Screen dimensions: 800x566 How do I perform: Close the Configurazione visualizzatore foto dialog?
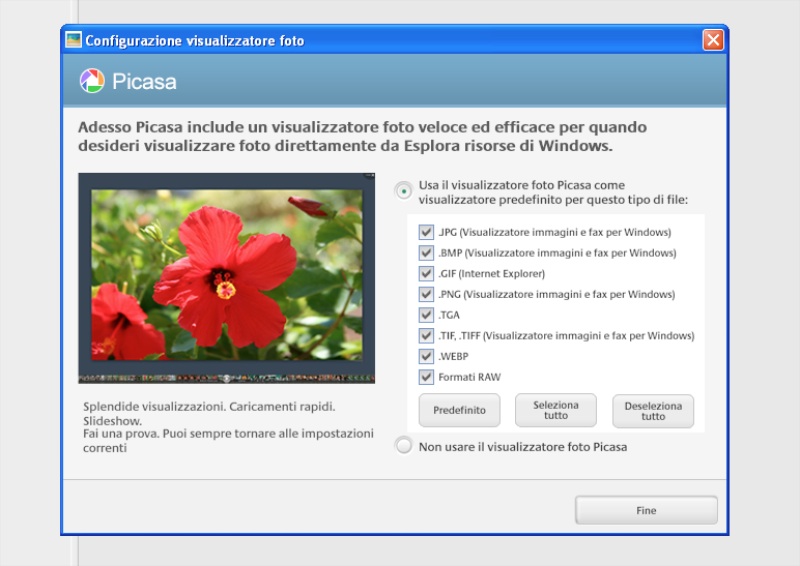[712, 40]
